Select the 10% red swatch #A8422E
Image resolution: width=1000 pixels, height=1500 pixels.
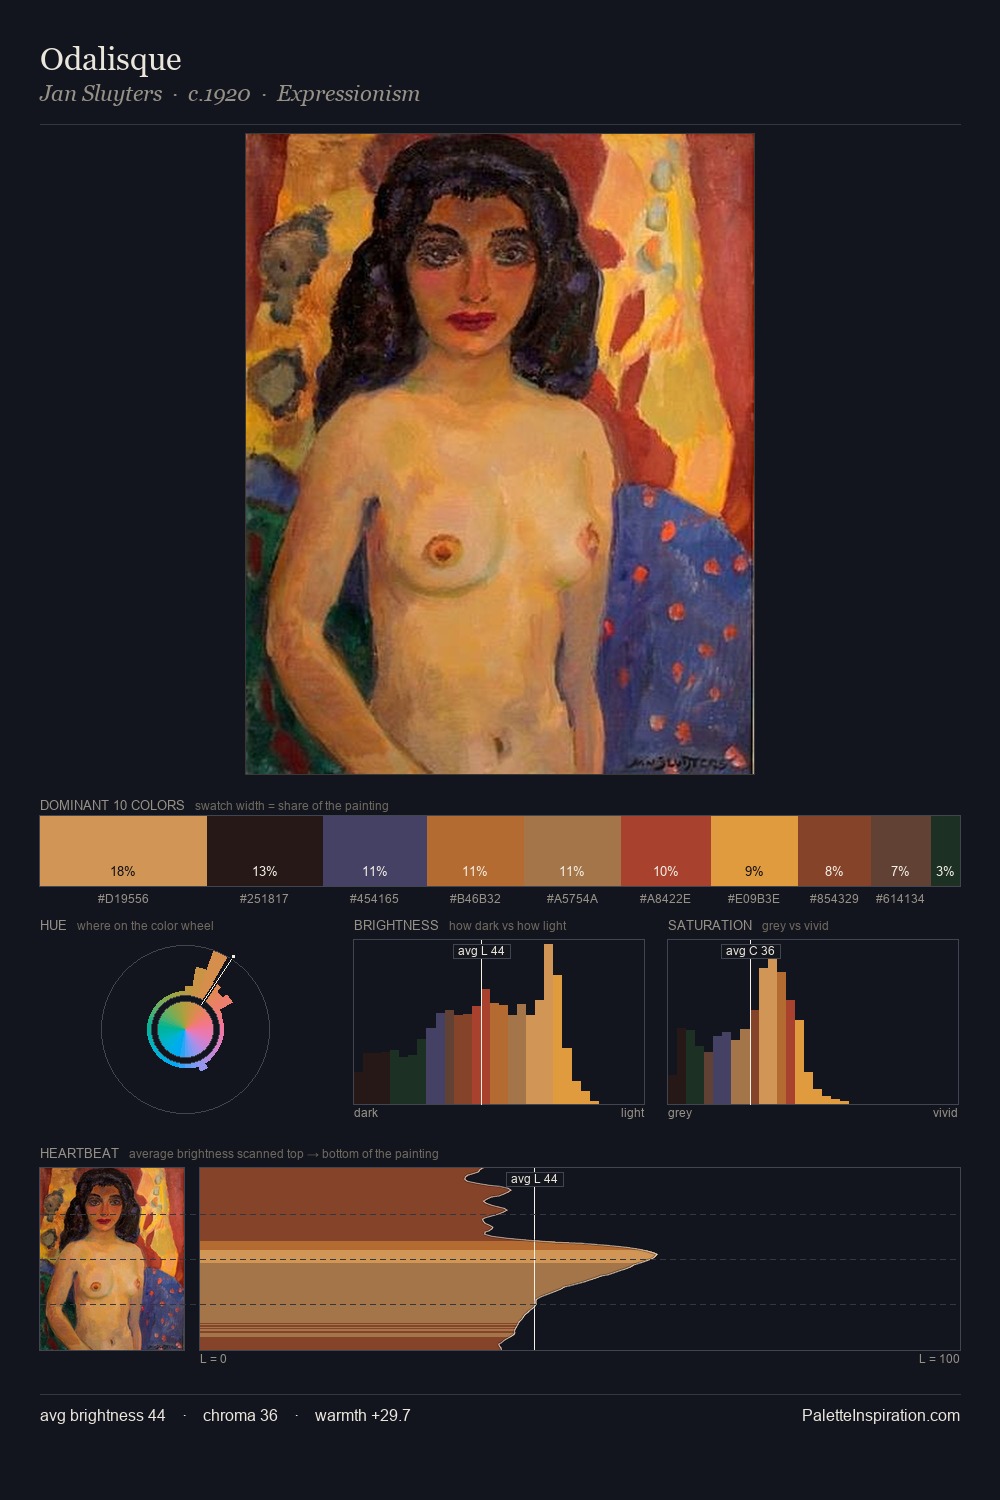[x=666, y=851]
